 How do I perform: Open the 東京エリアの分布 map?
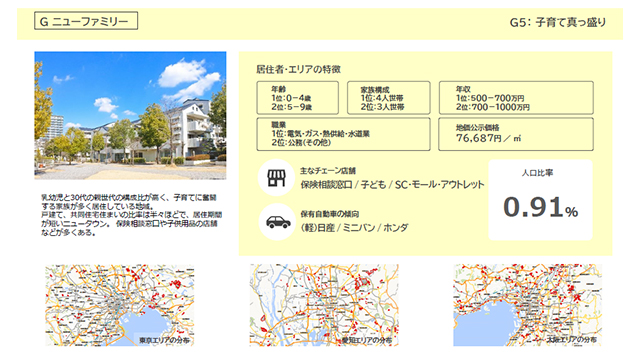[x=120, y=305]
